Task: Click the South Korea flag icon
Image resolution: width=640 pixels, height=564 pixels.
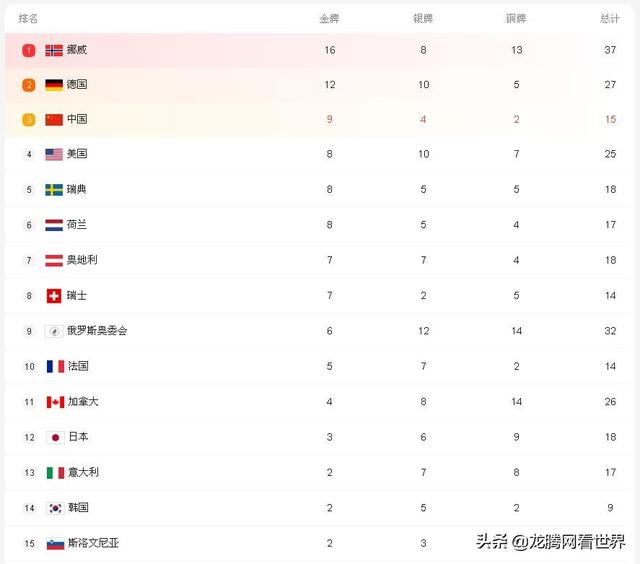Action: tap(55, 508)
